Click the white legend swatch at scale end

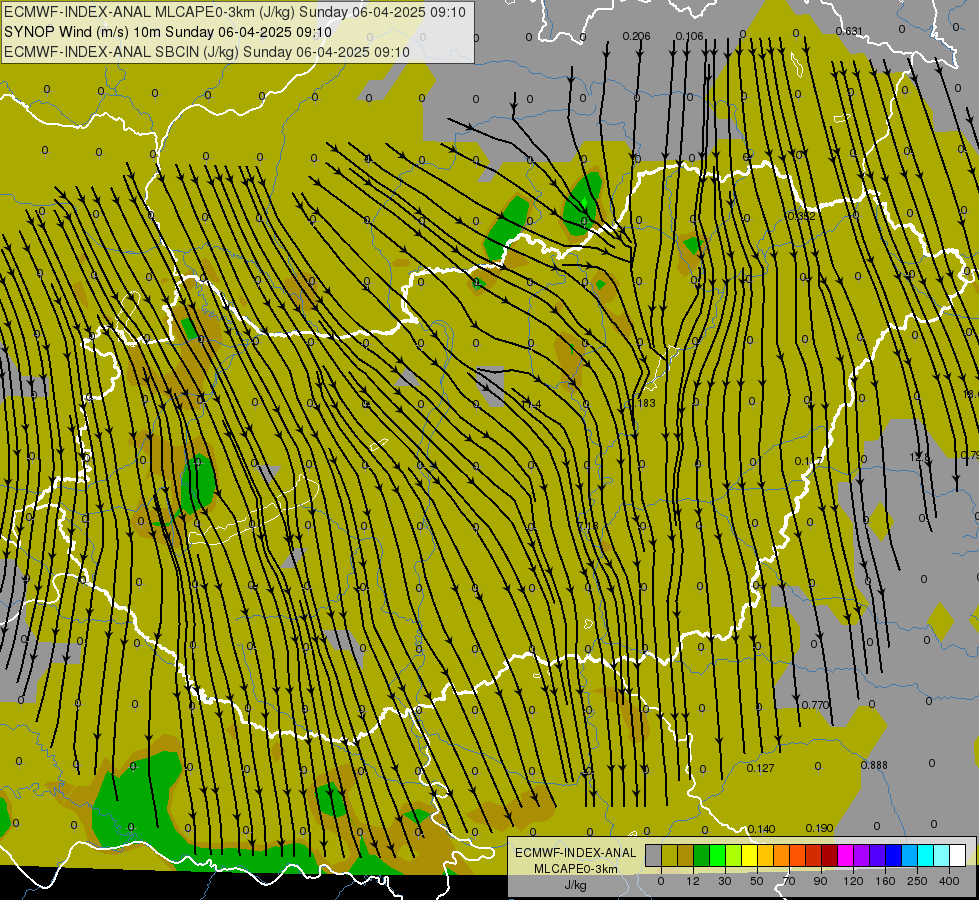point(958,856)
